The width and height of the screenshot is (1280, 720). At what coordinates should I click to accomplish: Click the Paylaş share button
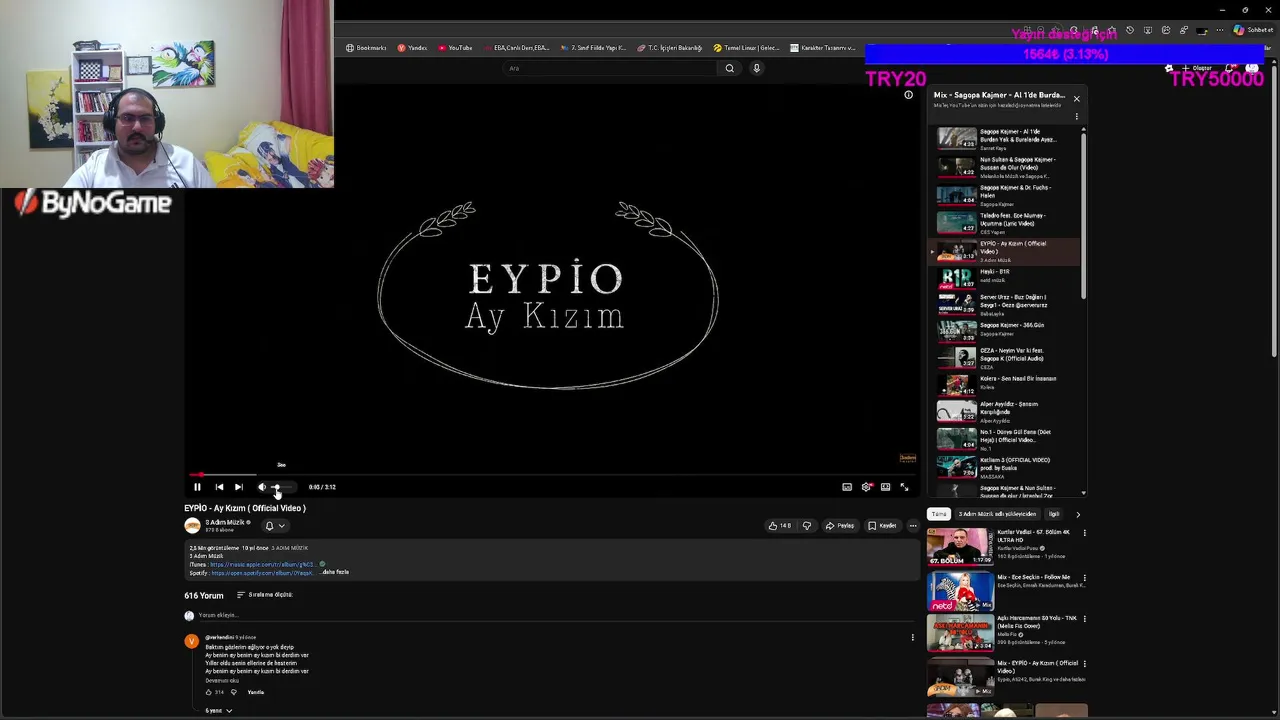pyautogui.click(x=840, y=526)
